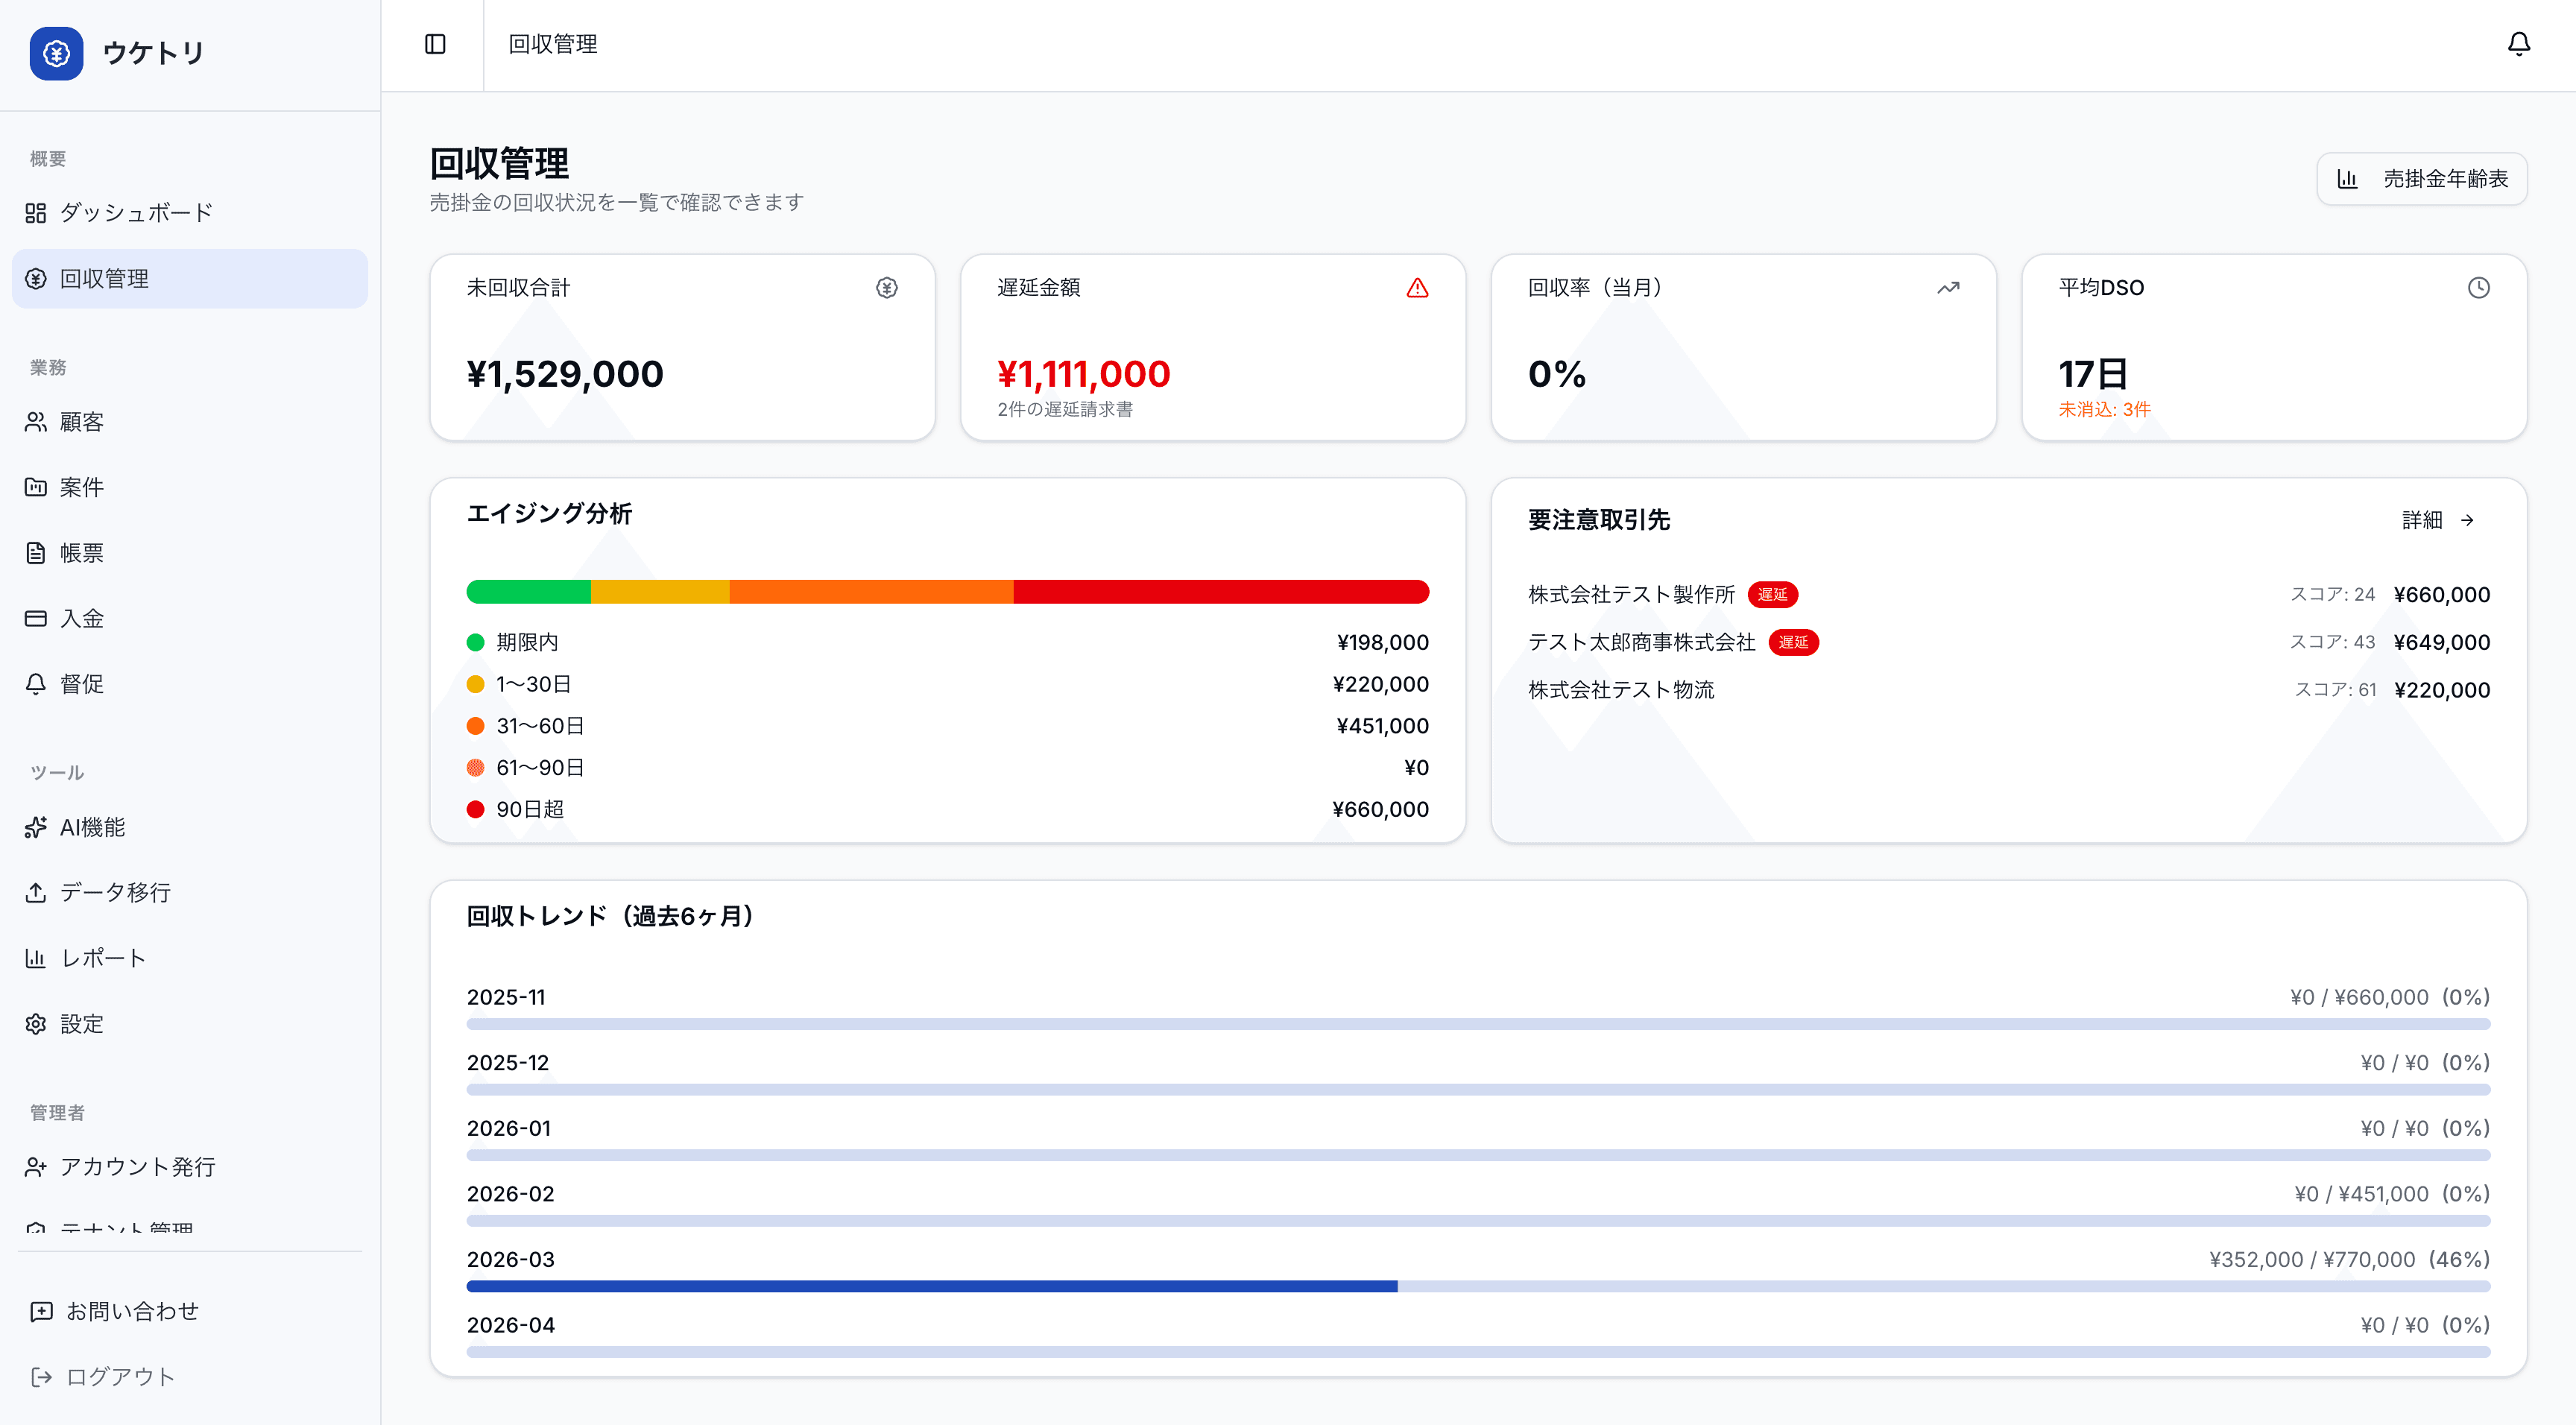Image resolution: width=2576 pixels, height=1425 pixels.
Task: Click the ウケトリ yen logo icon
Action: [x=56, y=53]
